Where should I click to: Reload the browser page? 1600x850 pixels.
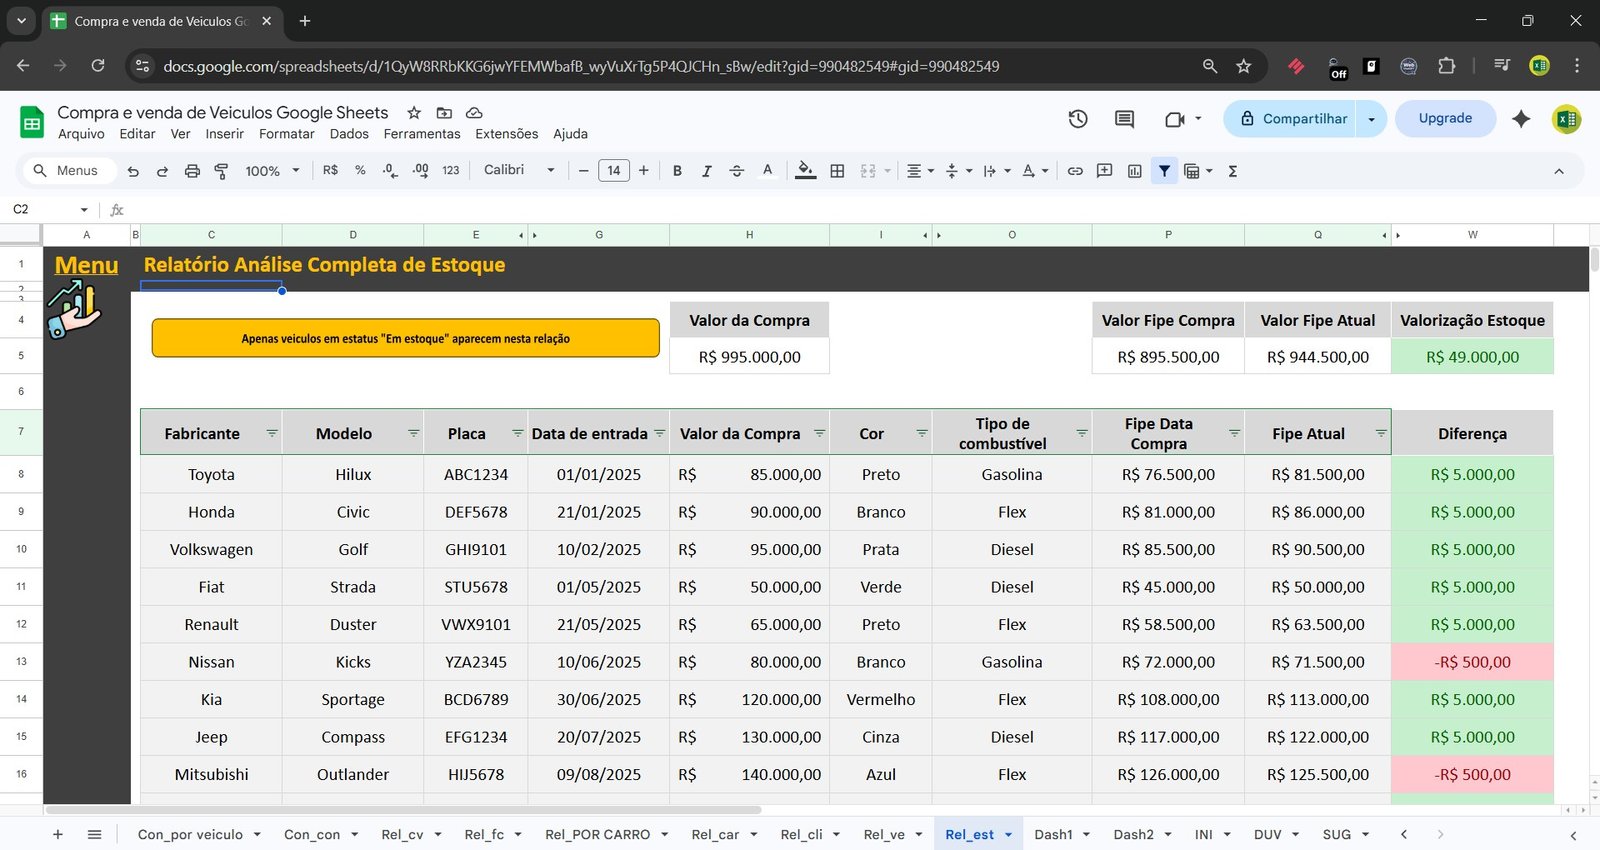[98, 66]
